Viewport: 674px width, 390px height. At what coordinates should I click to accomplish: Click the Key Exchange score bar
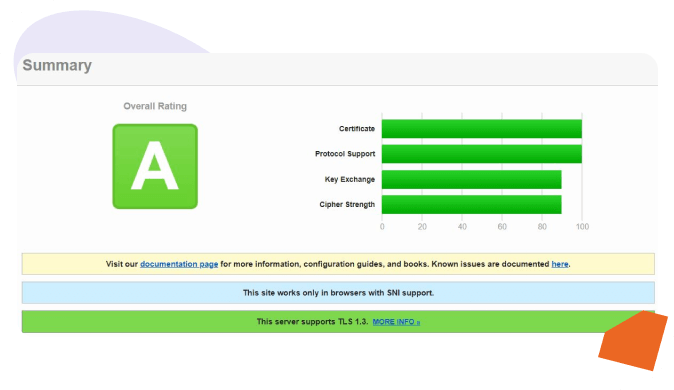[x=472, y=179]
